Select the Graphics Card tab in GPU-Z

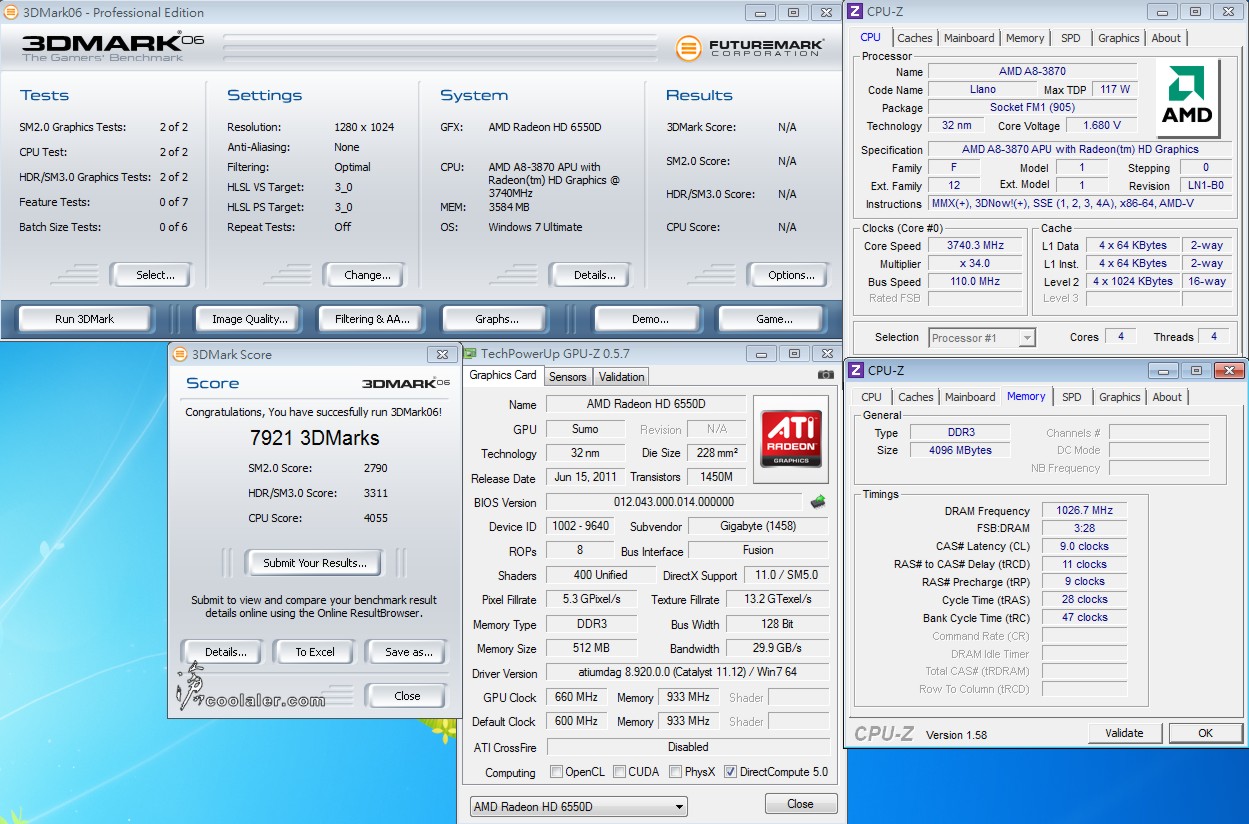[x=503, y=376]
